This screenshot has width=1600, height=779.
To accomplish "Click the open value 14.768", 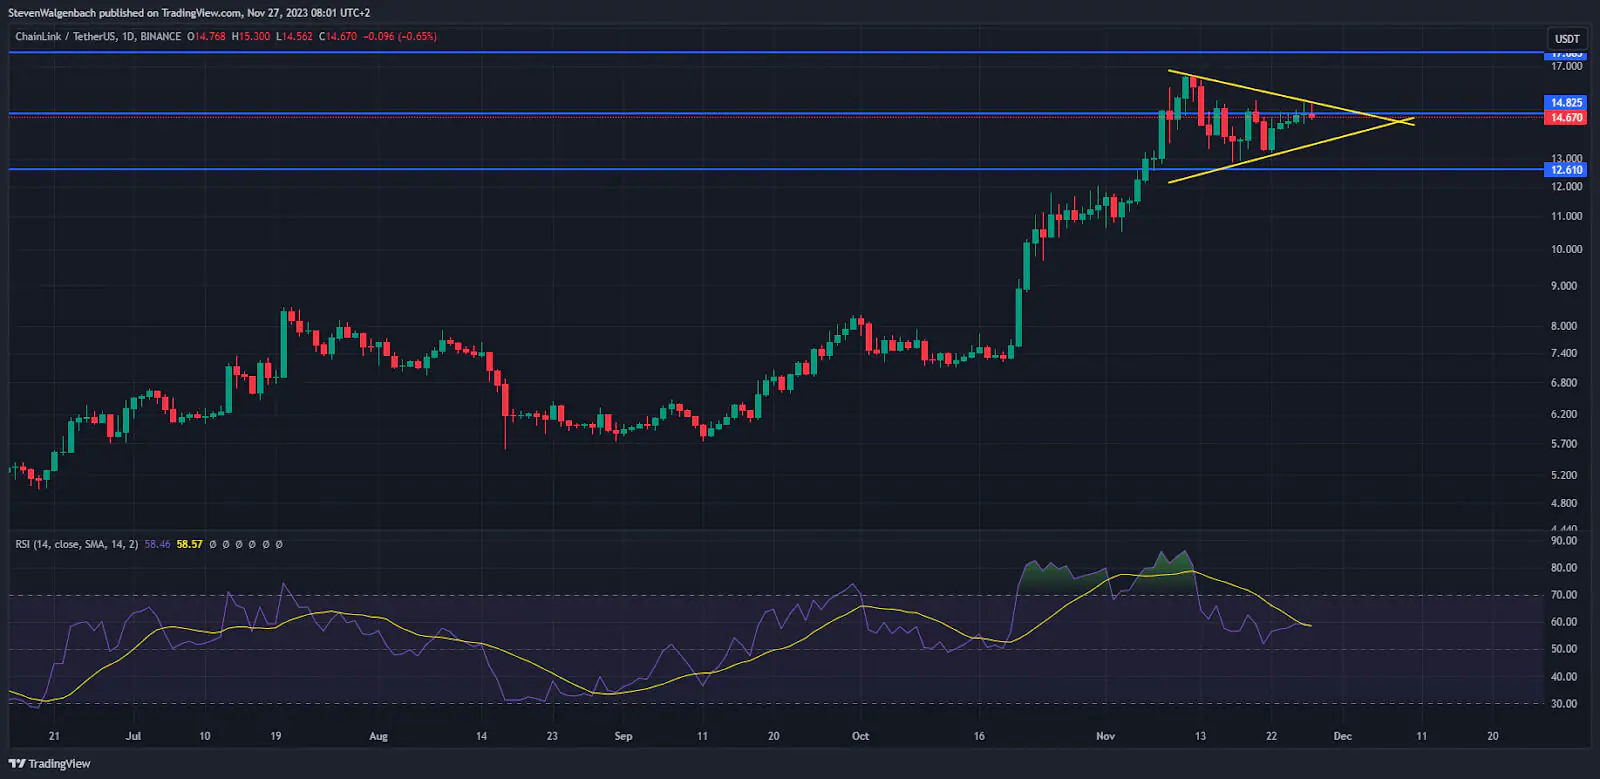I will click(x=210, y=37).
